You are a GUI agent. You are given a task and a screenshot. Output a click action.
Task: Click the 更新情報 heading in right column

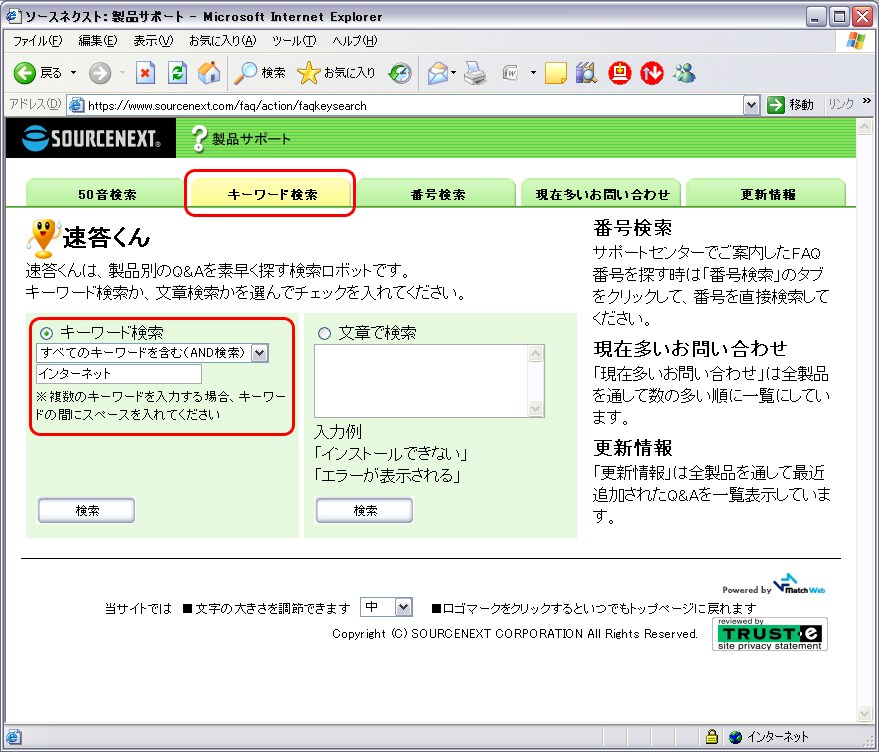coord(632,447)
